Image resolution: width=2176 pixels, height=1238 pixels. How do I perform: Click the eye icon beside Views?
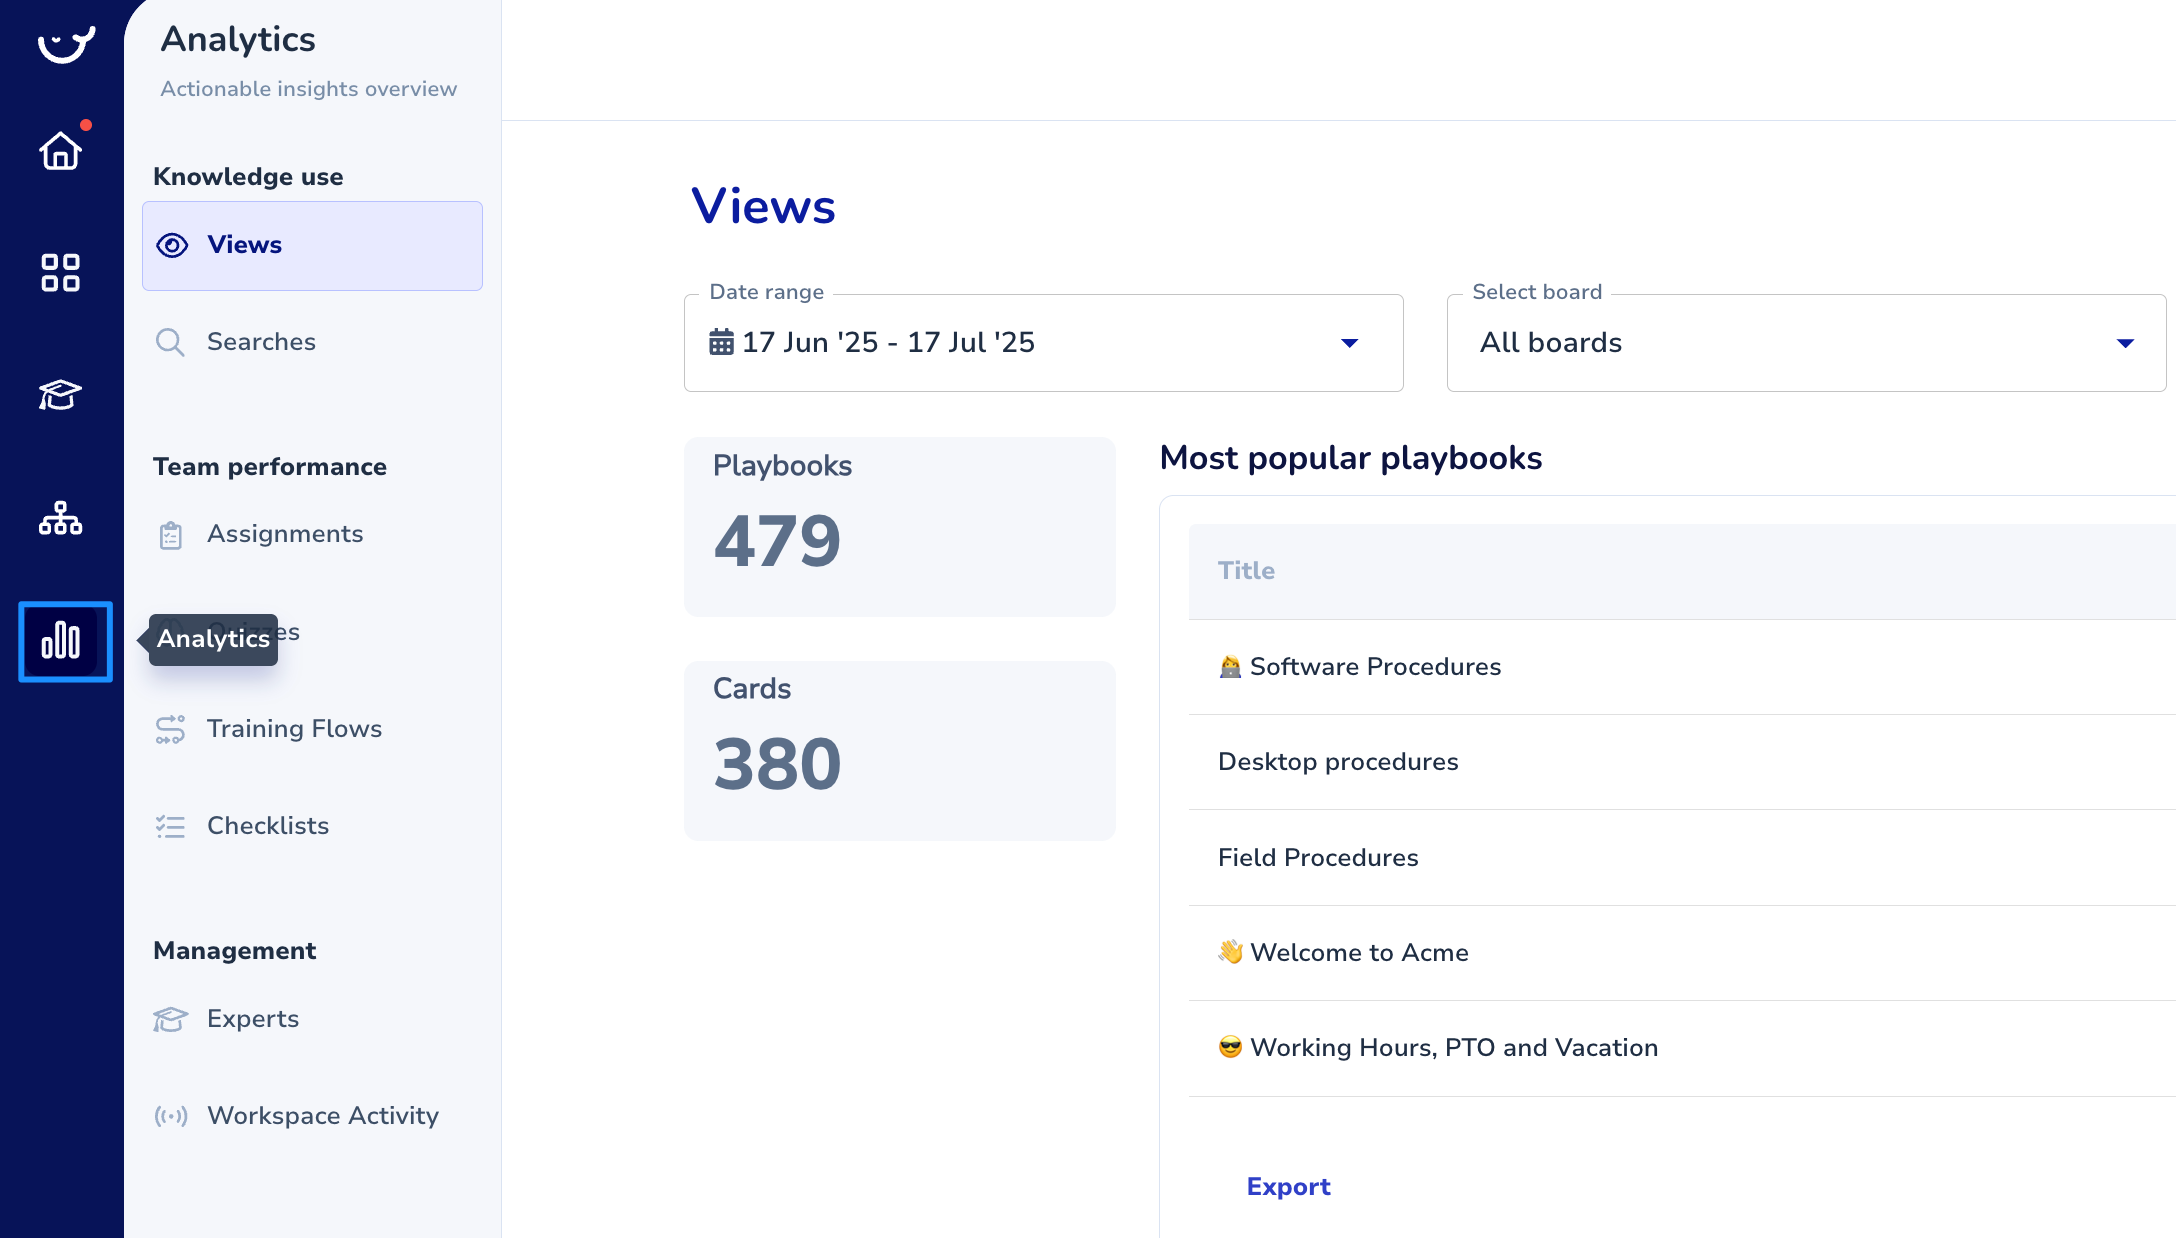(x=172, y=245)
